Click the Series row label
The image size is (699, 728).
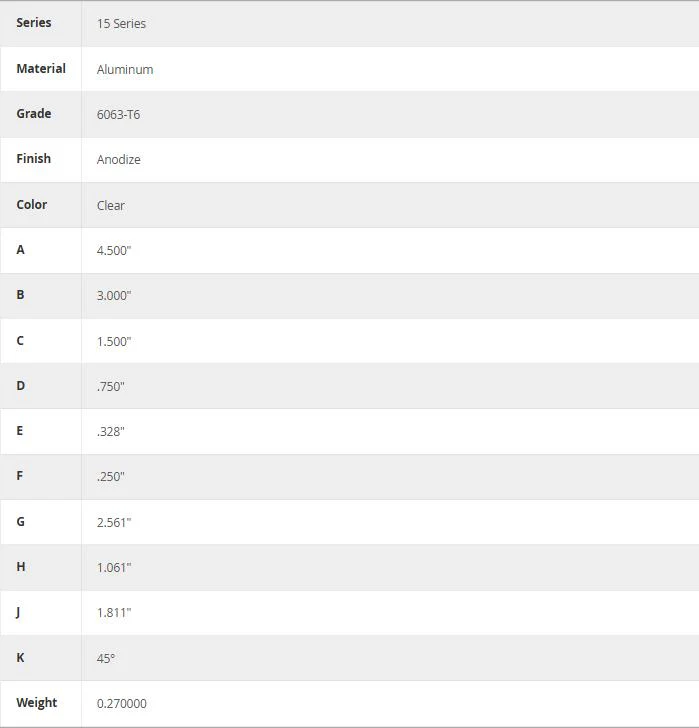[33, 23]
